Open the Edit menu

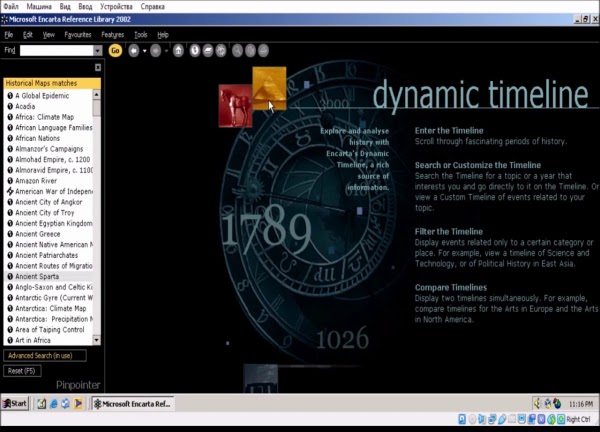[x=28, y=35]
